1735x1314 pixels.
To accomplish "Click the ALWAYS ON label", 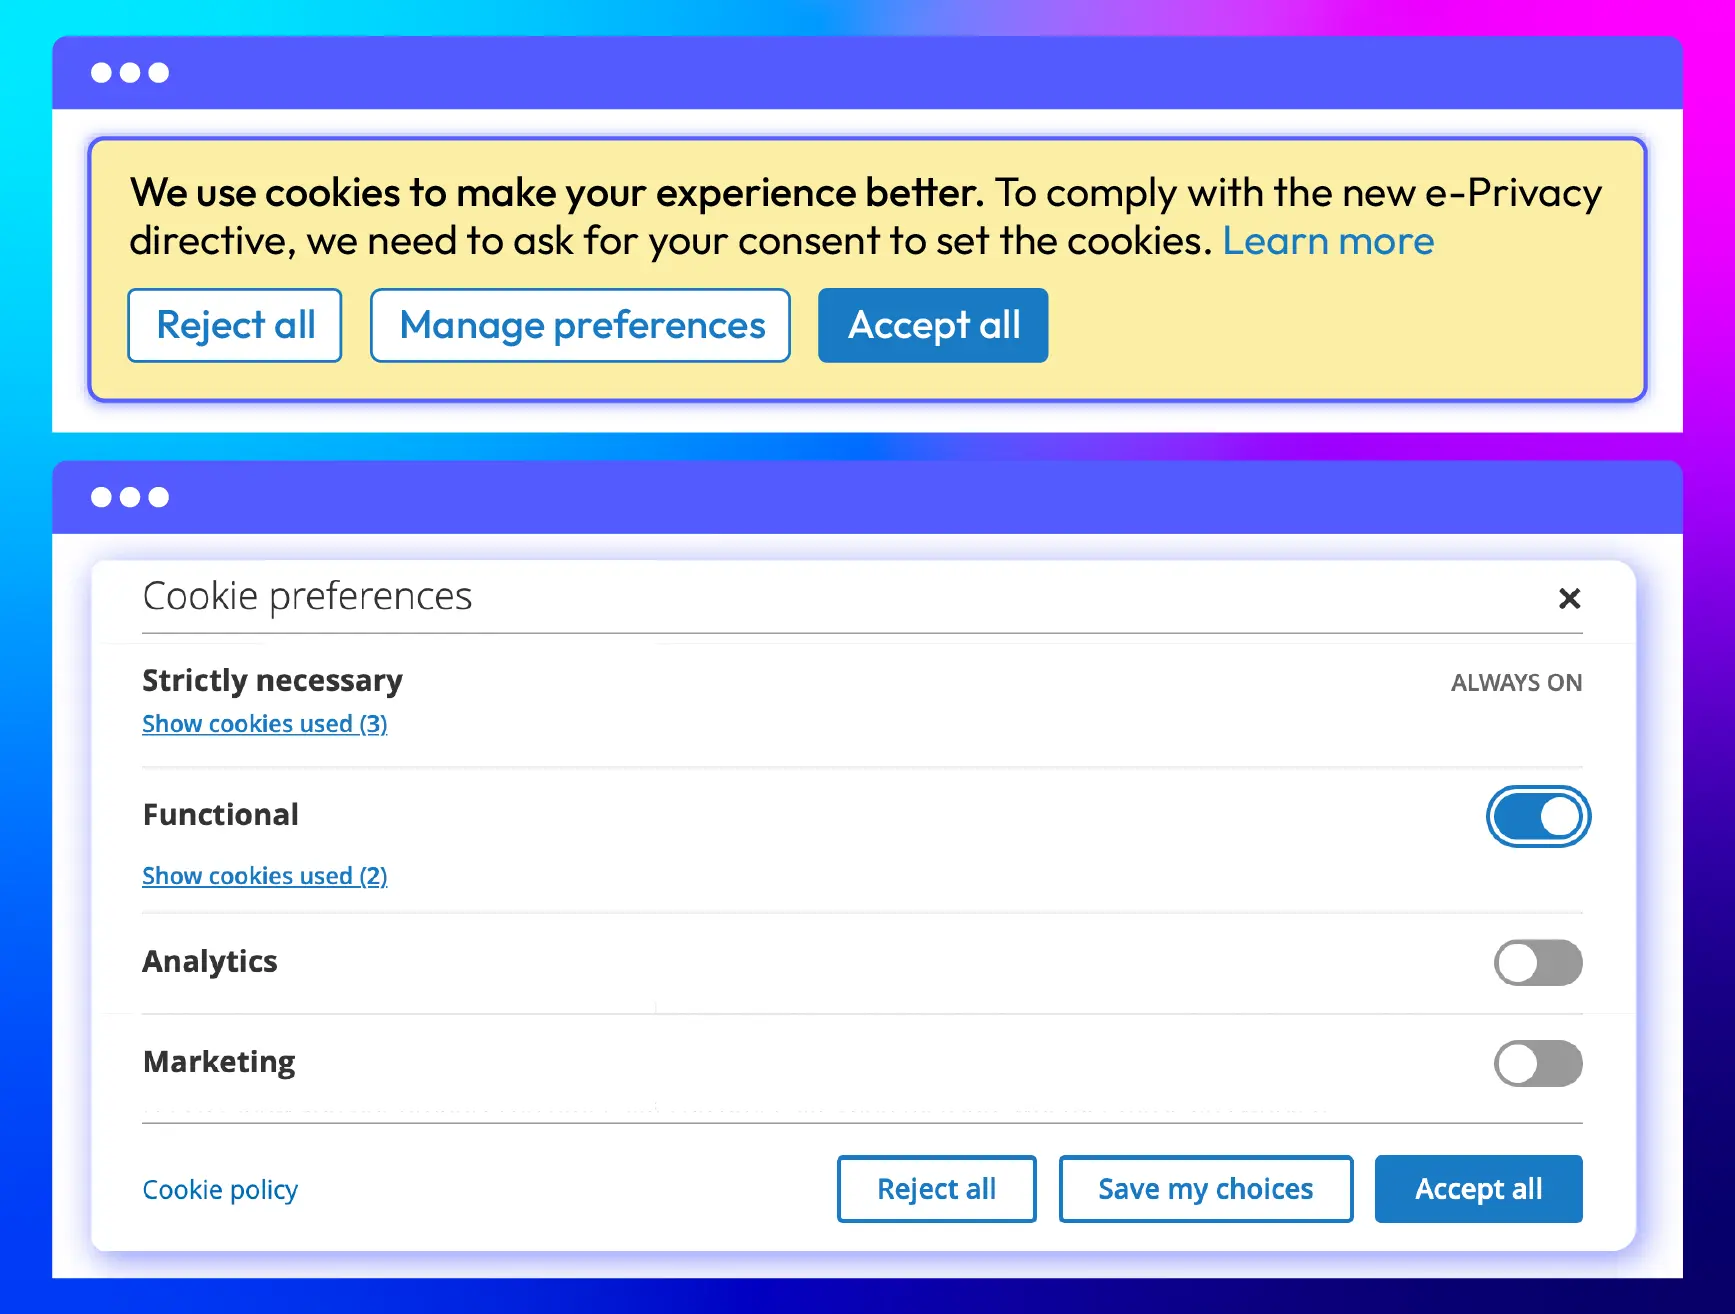I will (x=1516, y=683).
